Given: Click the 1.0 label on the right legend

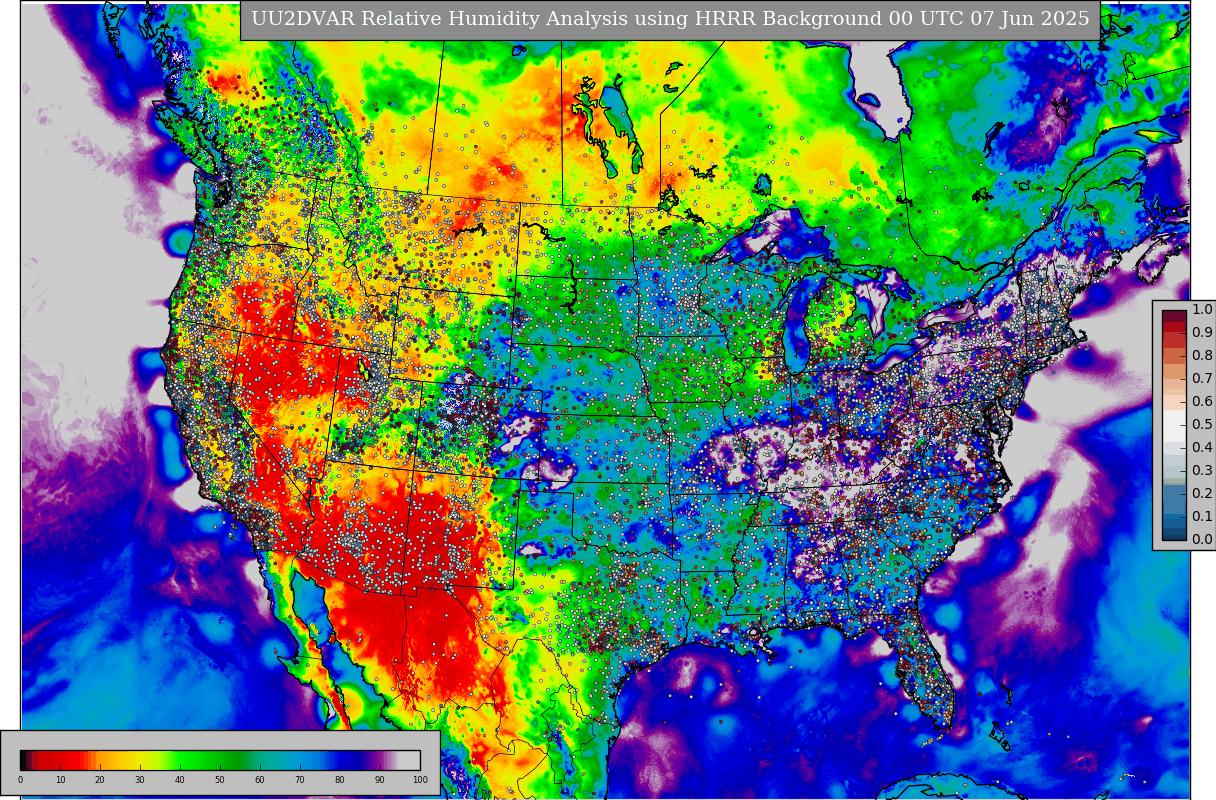Looking at the screenshot, I should pos(1202,309).
